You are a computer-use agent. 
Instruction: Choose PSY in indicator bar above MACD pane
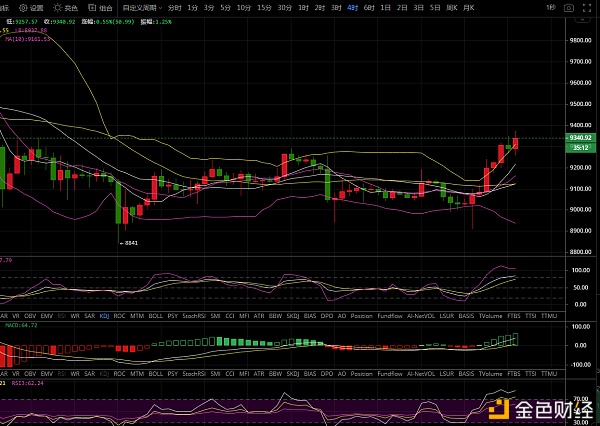(173, 316)
